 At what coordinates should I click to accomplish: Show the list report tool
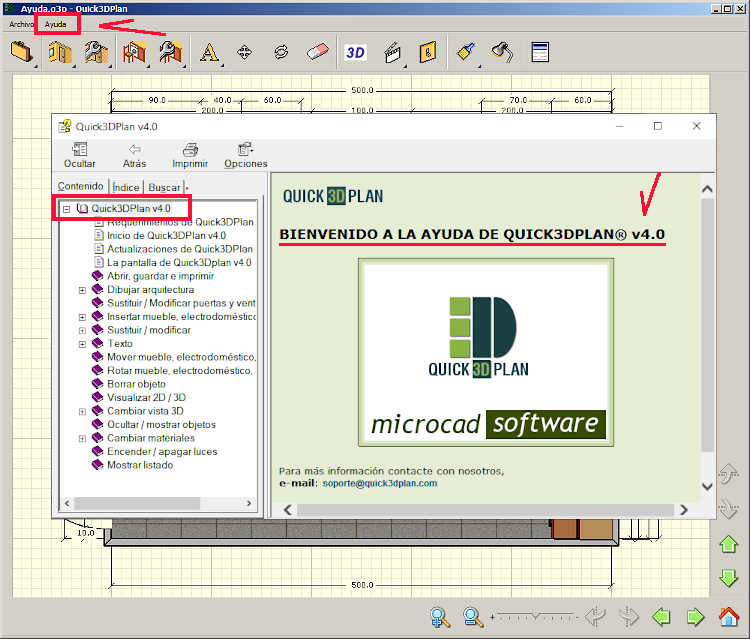coord(540,52)
